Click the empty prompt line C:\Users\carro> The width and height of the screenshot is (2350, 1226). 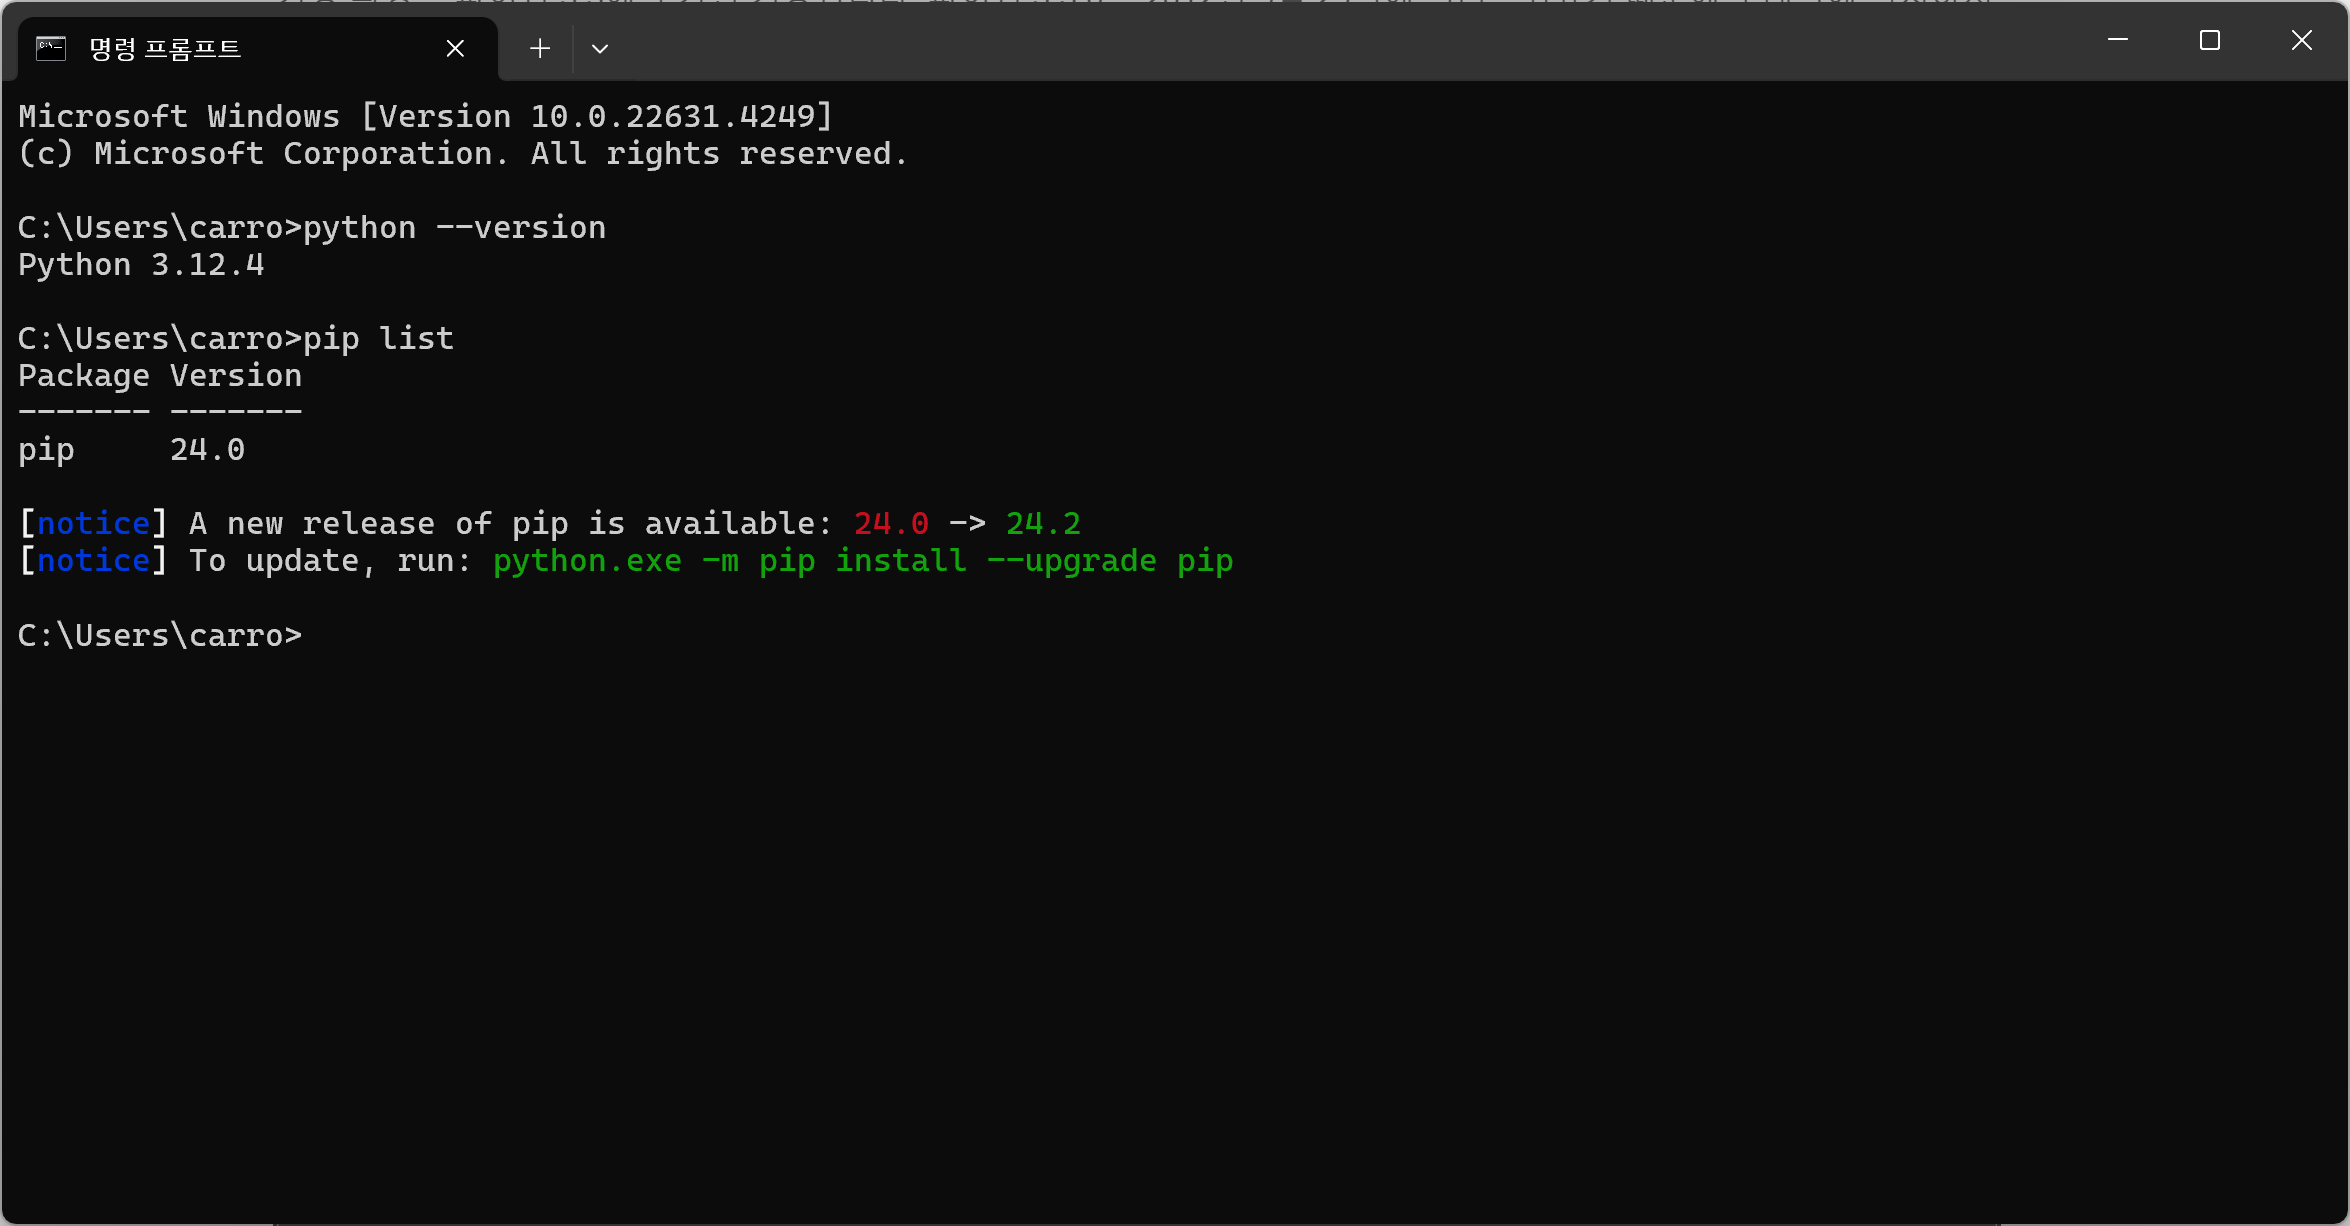pos(160,635)
